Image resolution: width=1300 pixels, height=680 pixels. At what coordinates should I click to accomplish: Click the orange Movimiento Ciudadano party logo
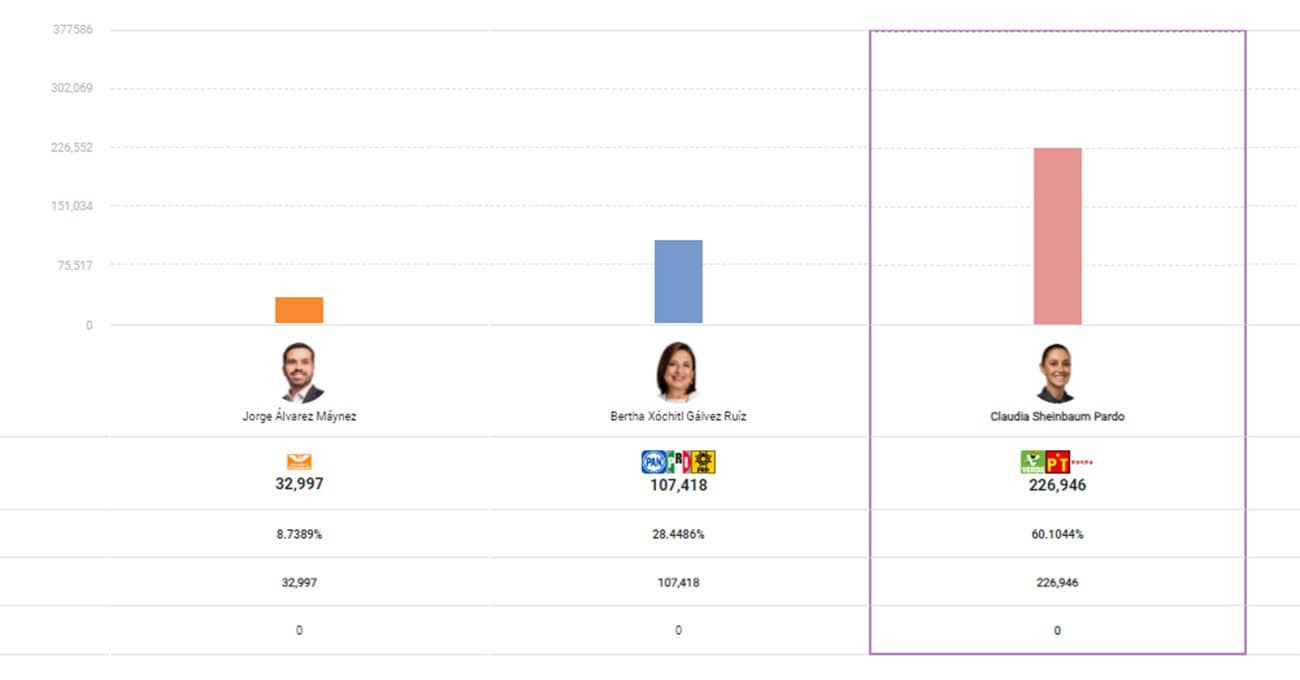click(x=300, y=462)
